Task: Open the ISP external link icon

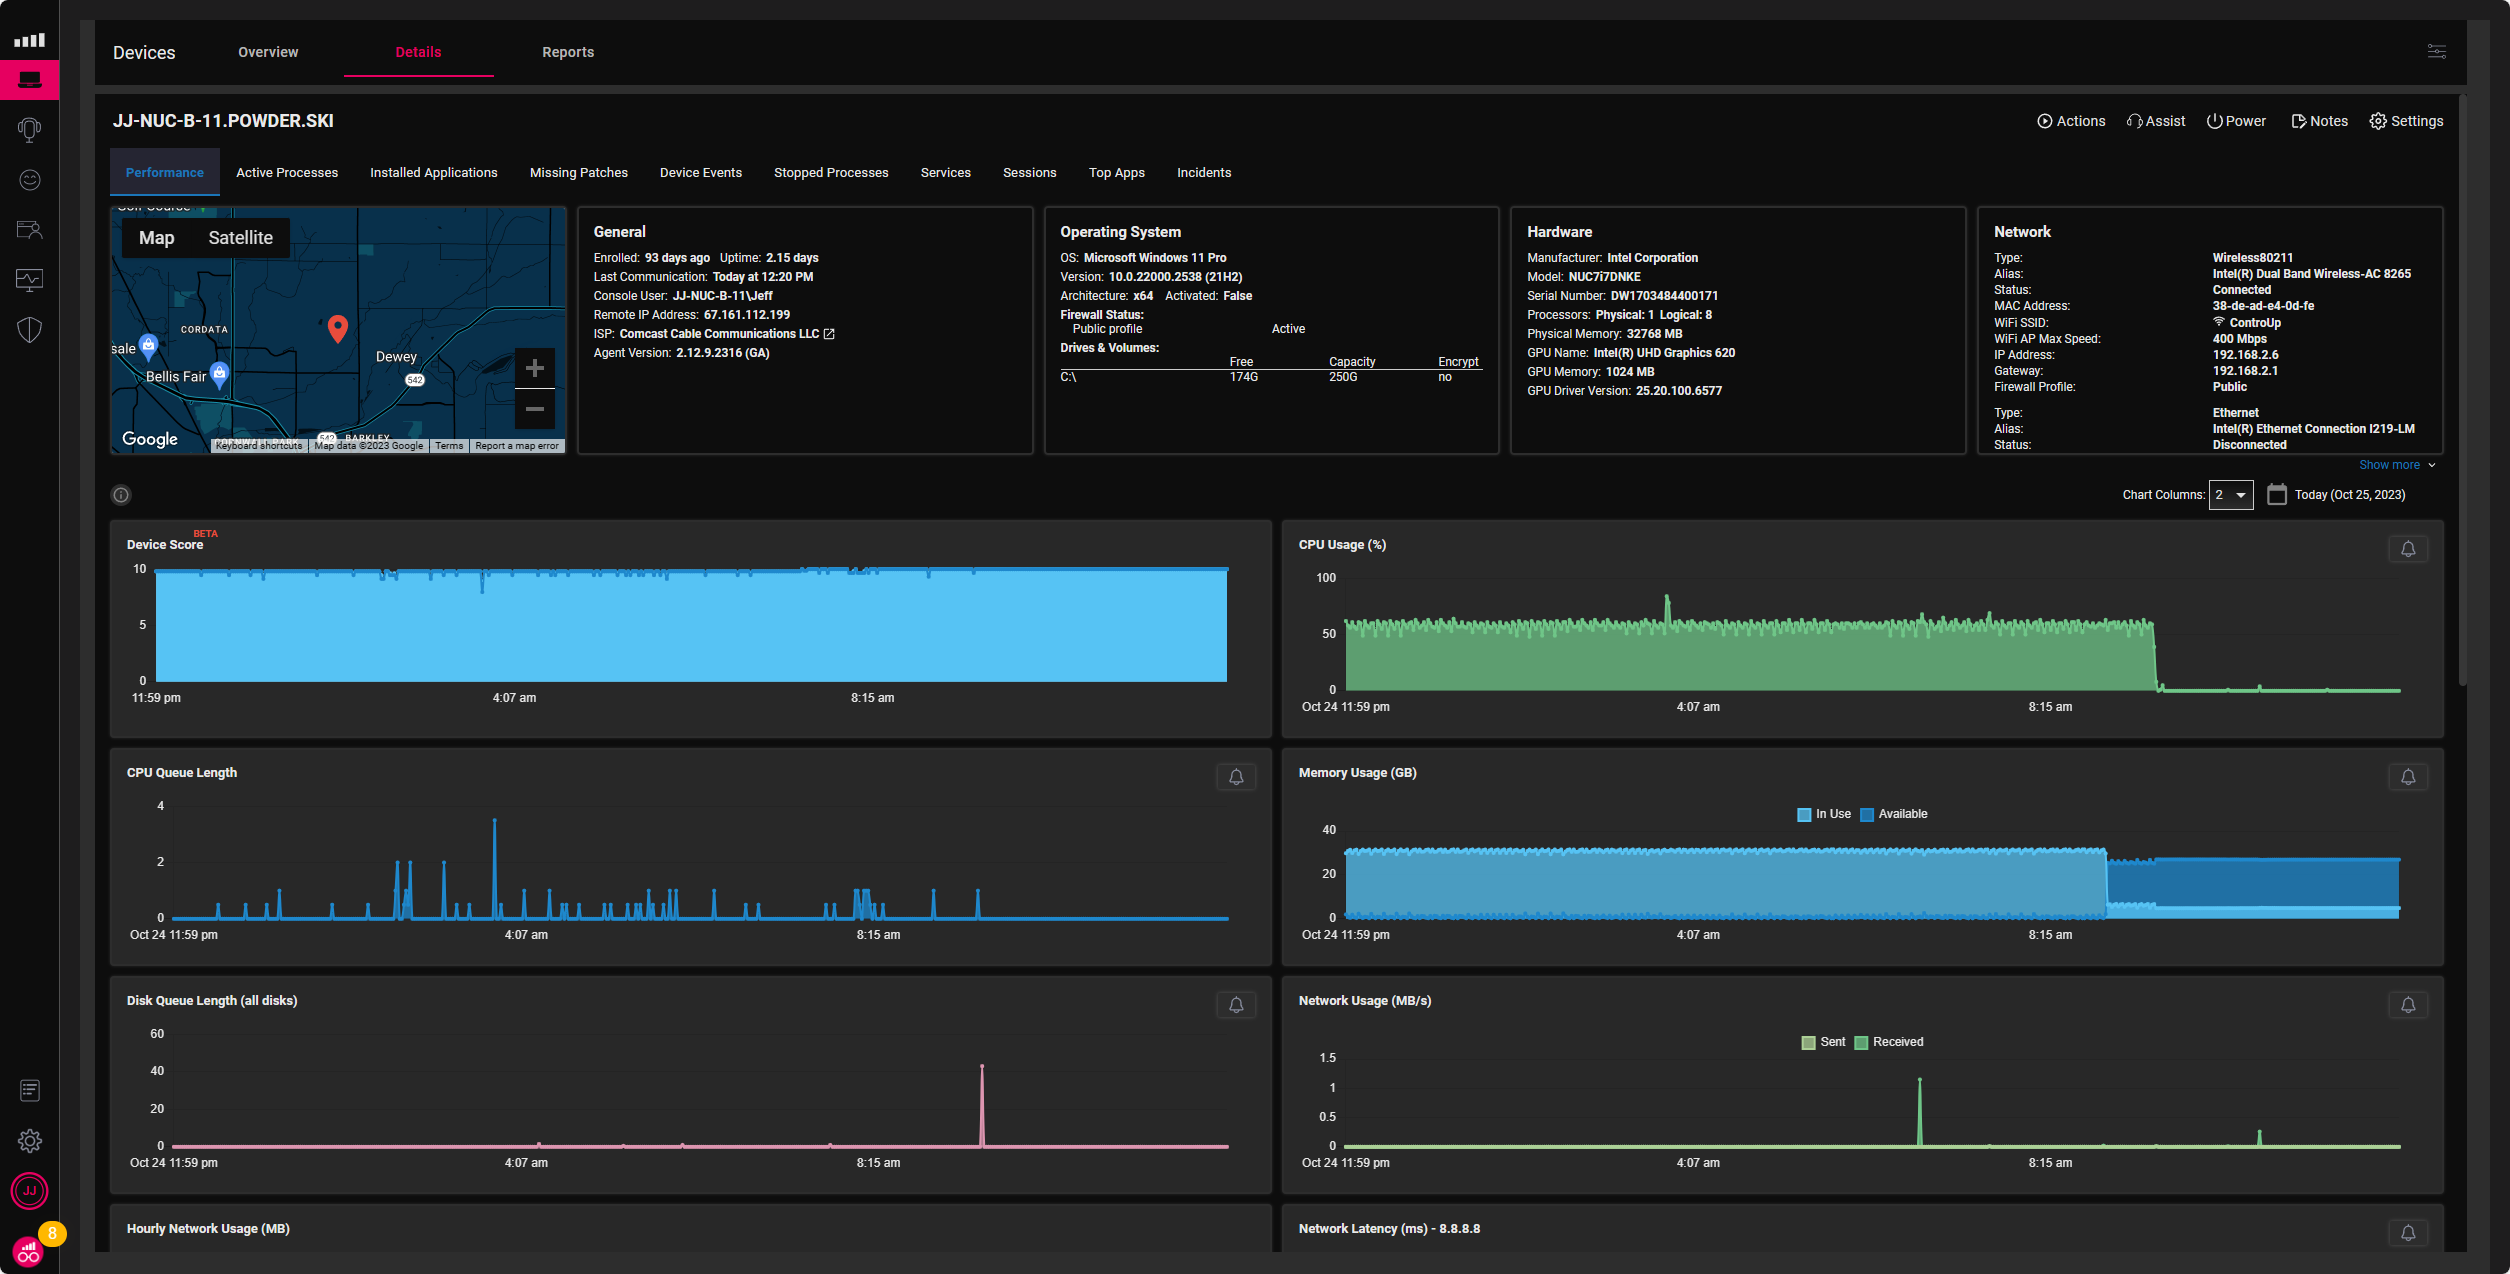Action: point(829,334)
